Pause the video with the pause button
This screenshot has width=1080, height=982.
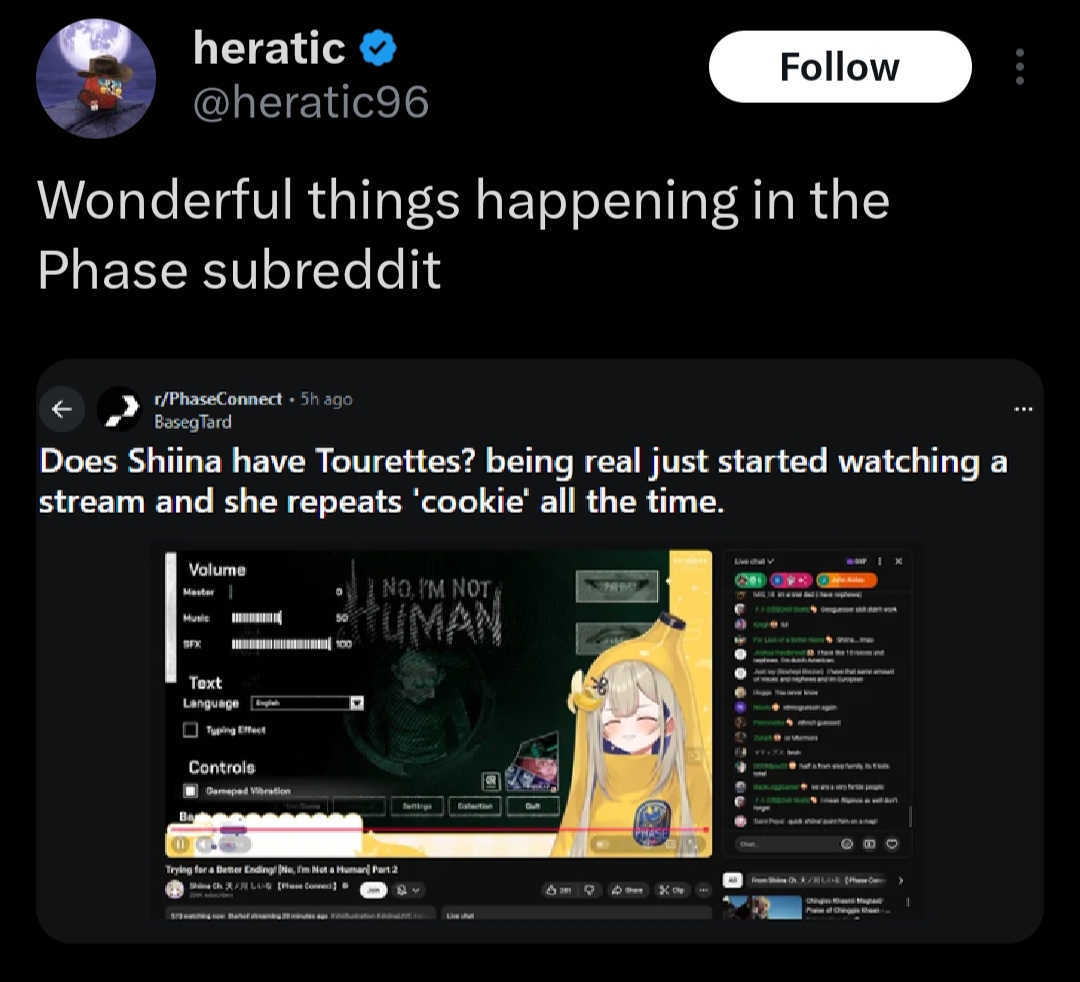pyautogui.click(x=180, y=843)
